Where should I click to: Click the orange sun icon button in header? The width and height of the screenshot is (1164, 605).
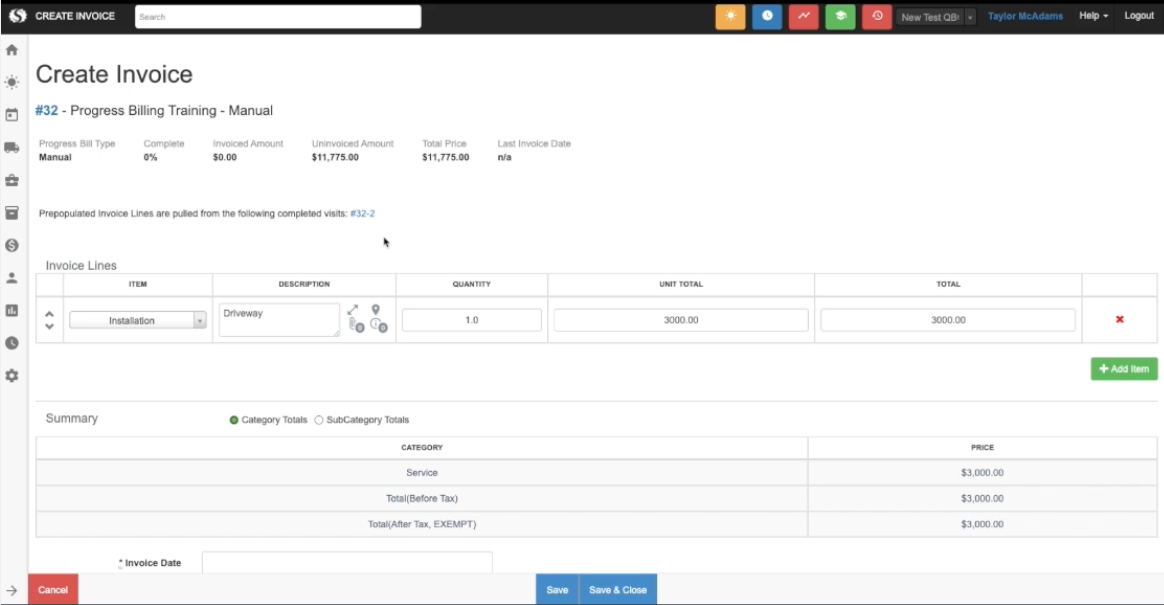(x=730, y=17)
